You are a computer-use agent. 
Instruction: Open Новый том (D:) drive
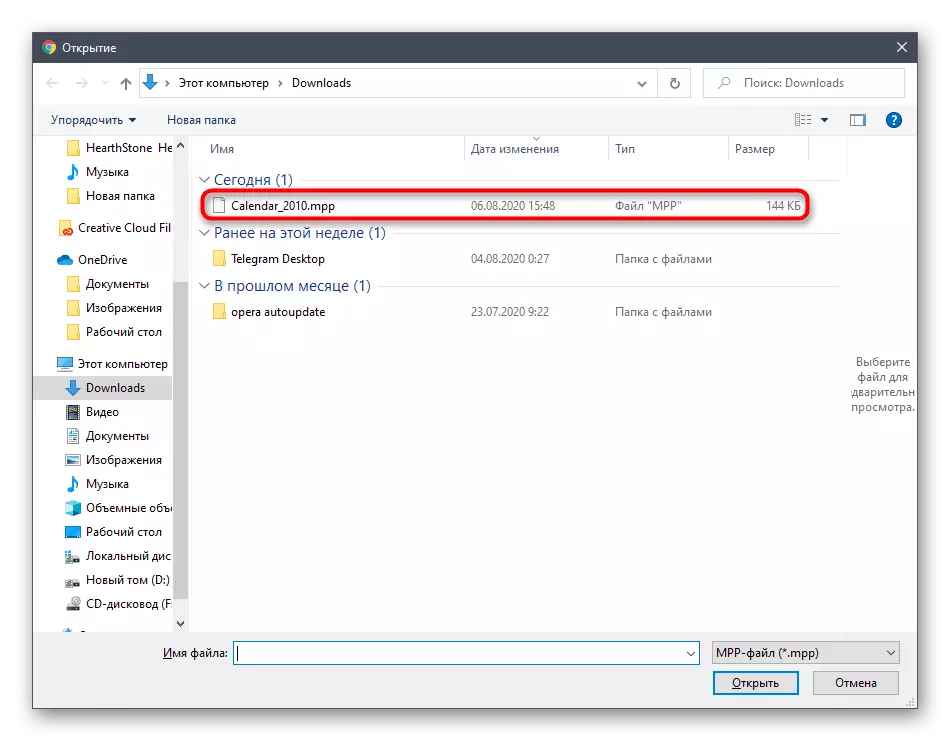118,580
